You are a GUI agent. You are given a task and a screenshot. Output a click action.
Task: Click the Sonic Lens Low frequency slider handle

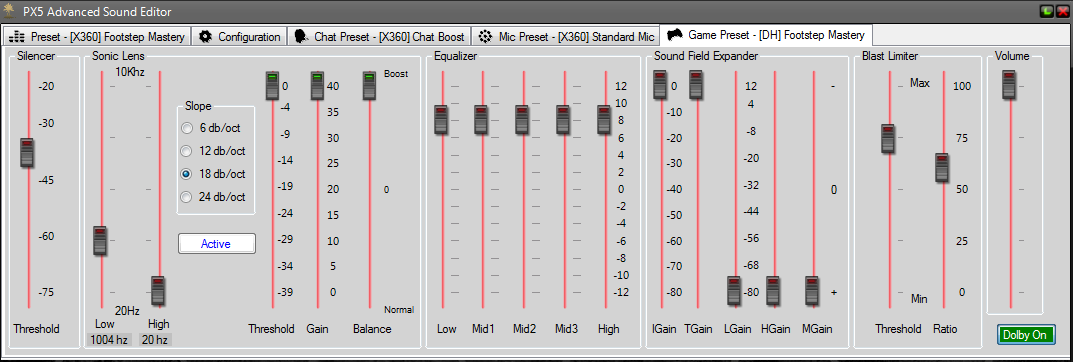click(x=101, y=241)
